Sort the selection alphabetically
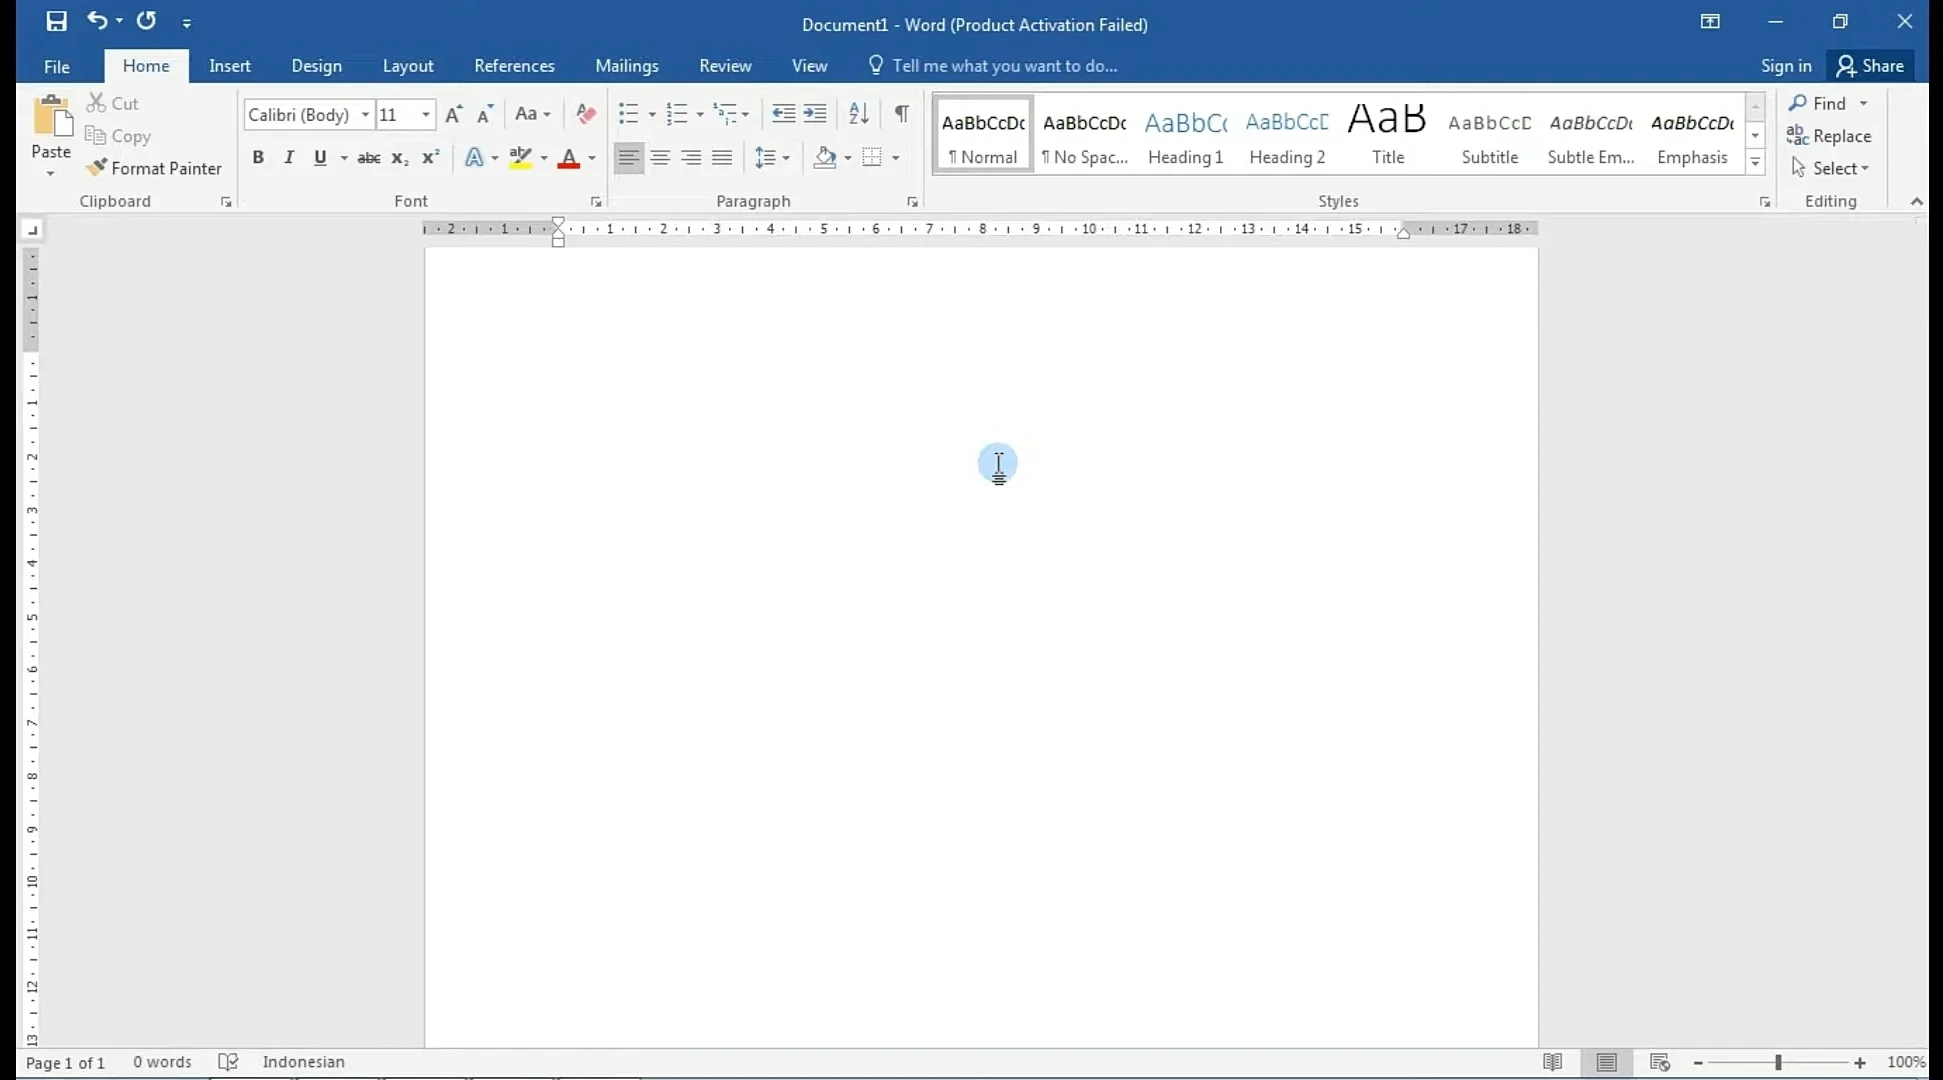 pos(859,114)
